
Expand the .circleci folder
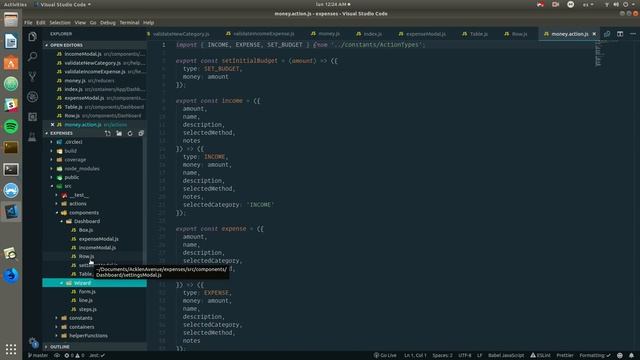(94, 142)
